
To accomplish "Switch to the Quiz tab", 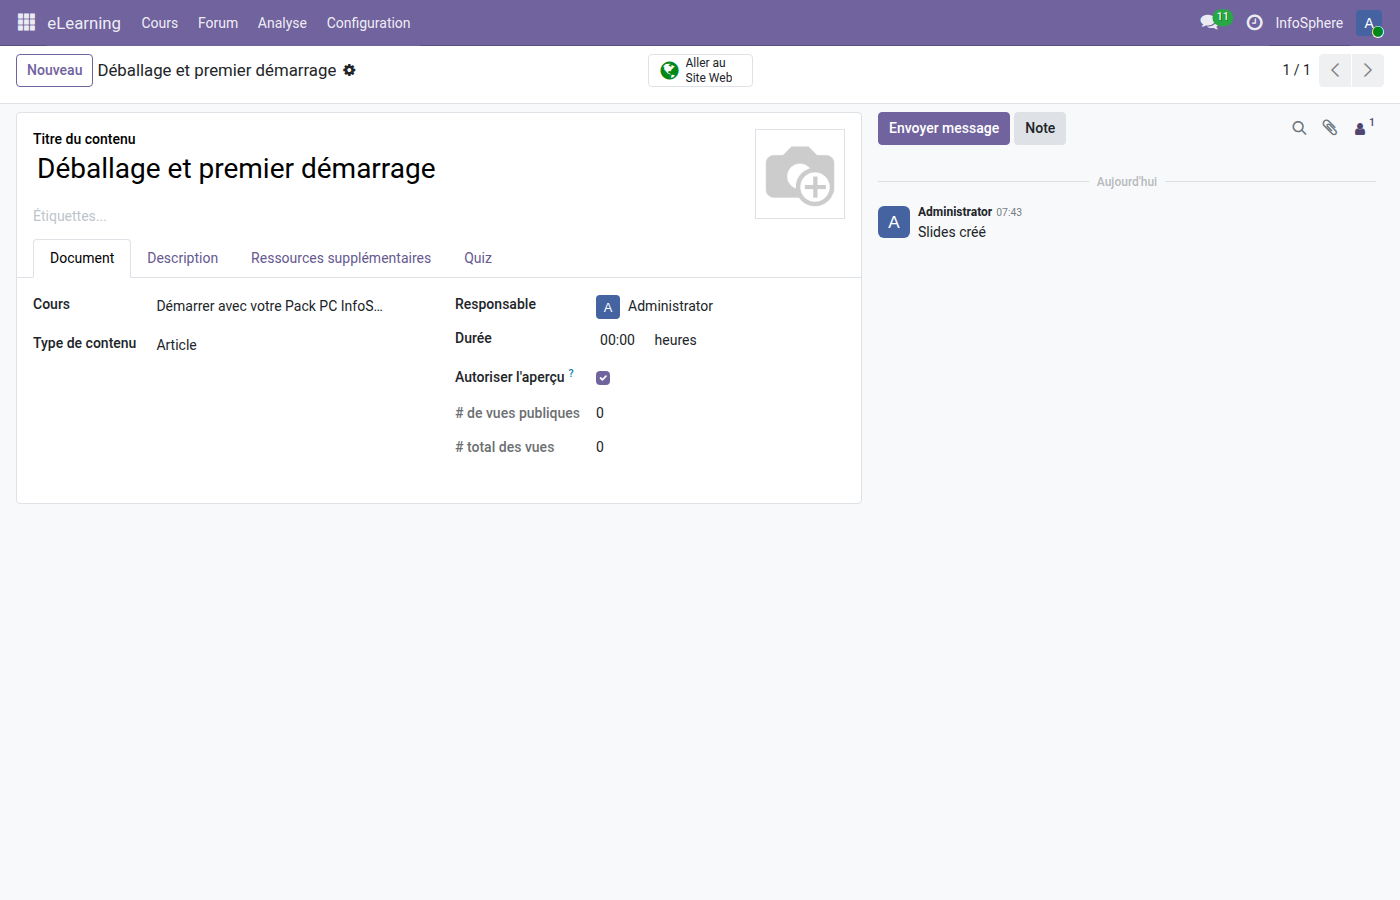I will [x=478, y=258].
